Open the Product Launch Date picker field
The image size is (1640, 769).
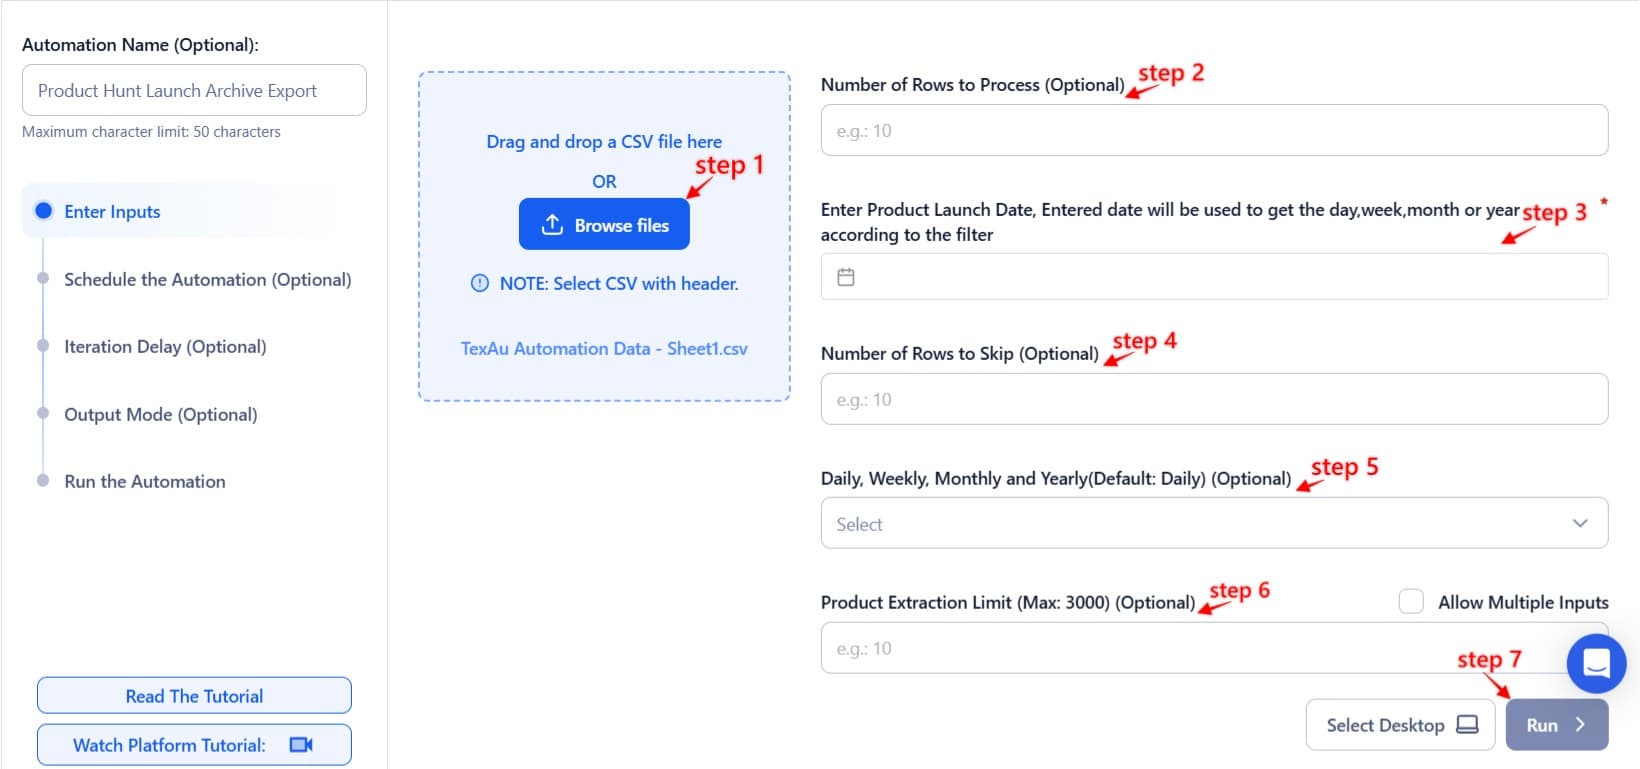click(x=1214, y=276)
